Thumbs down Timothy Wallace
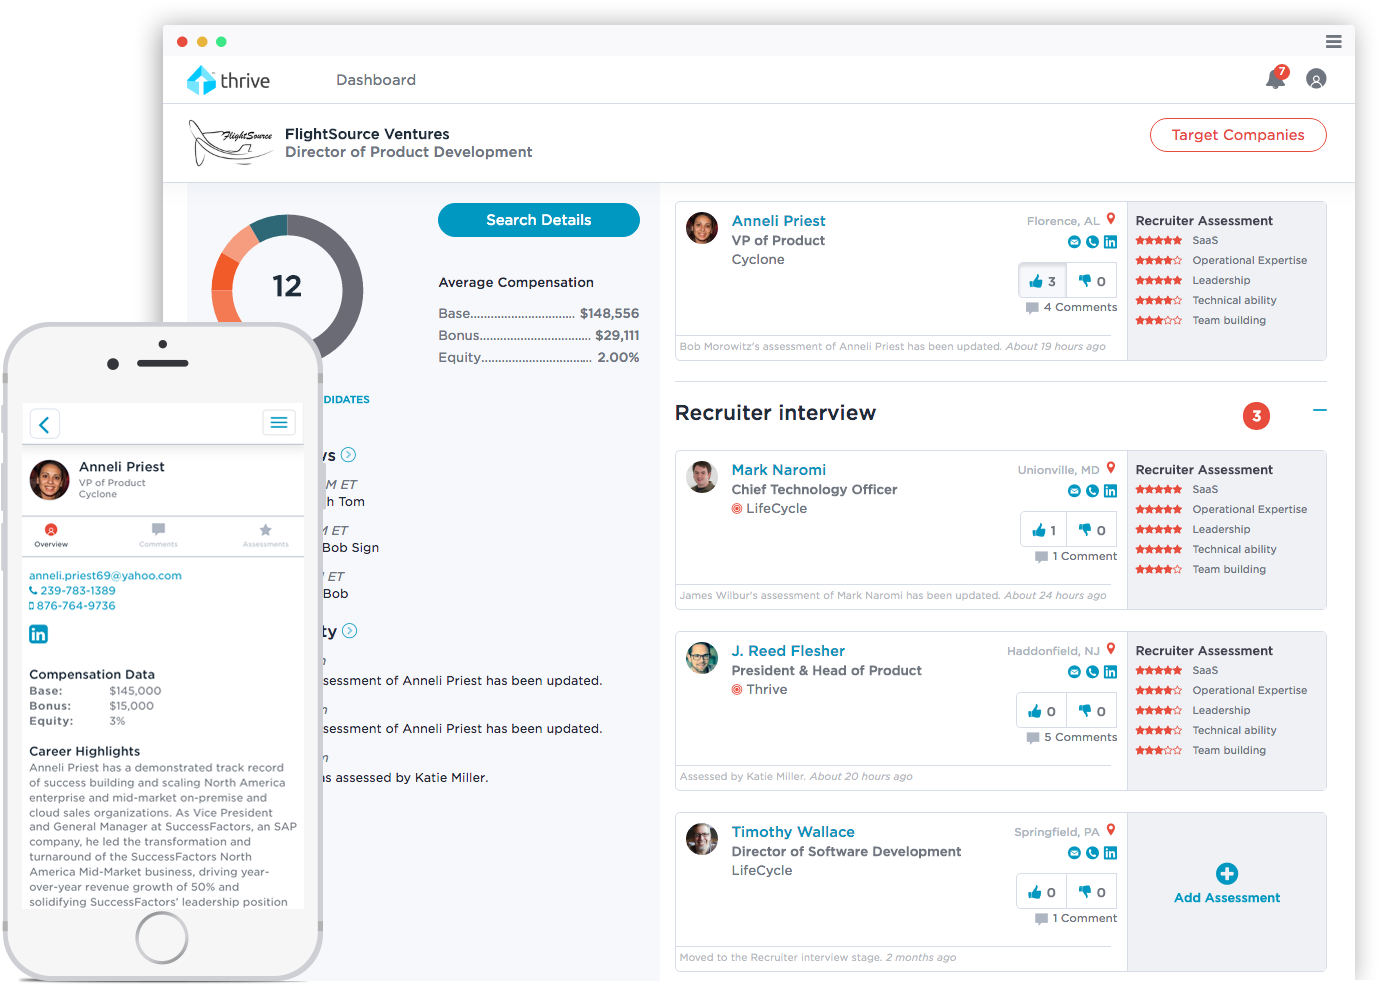Screen dimensions: 1379x985 coord(1092,892)
